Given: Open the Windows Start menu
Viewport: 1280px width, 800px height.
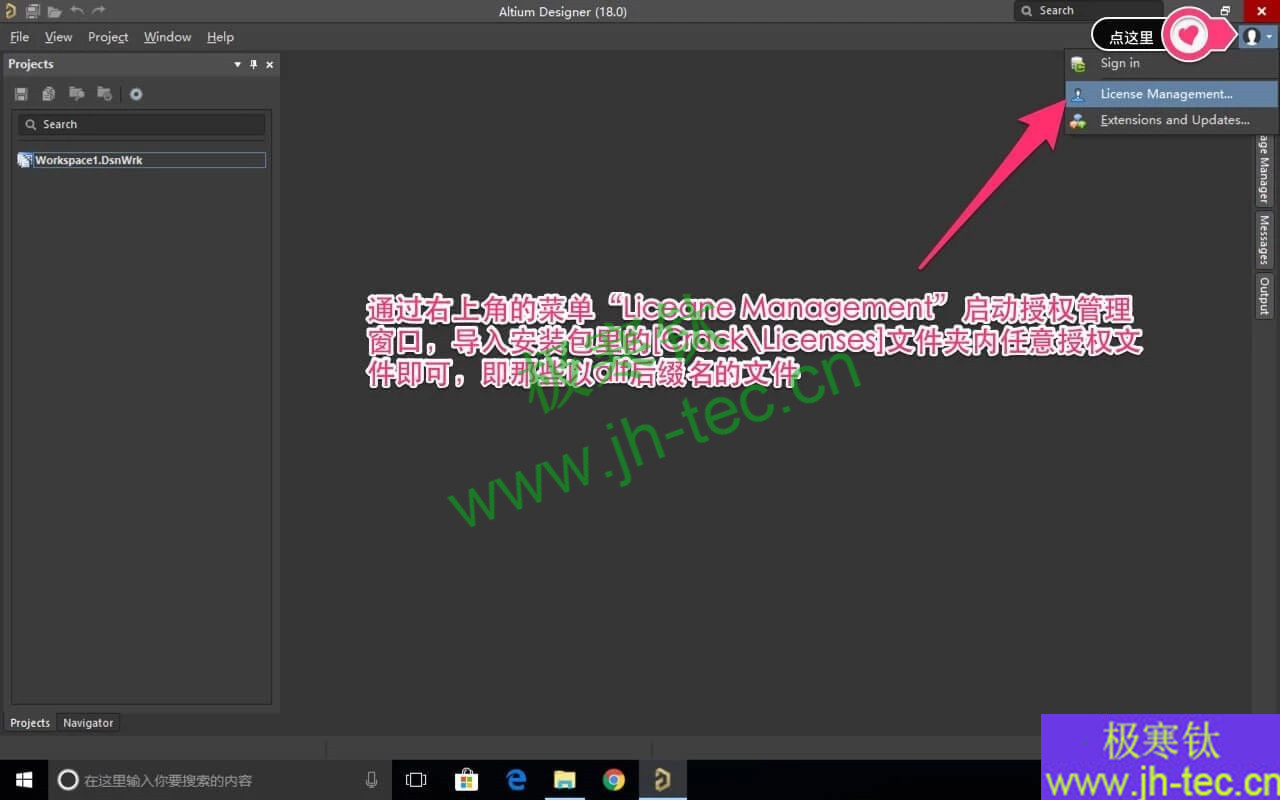Looking at the screenshot, I should pos(24,780).
